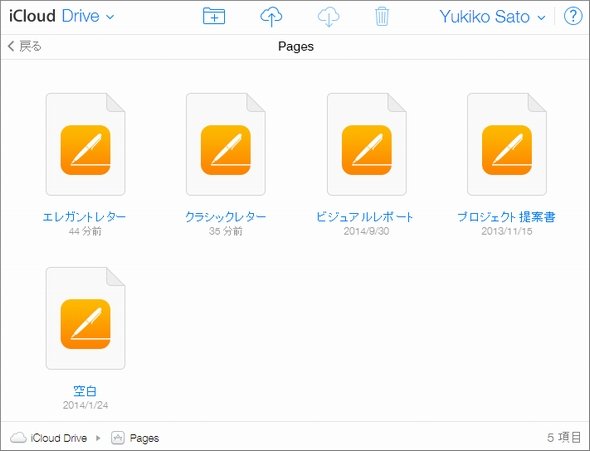Click the trash delete icon
The height and width of the screenshot is (451, 590).
(382, 17)
